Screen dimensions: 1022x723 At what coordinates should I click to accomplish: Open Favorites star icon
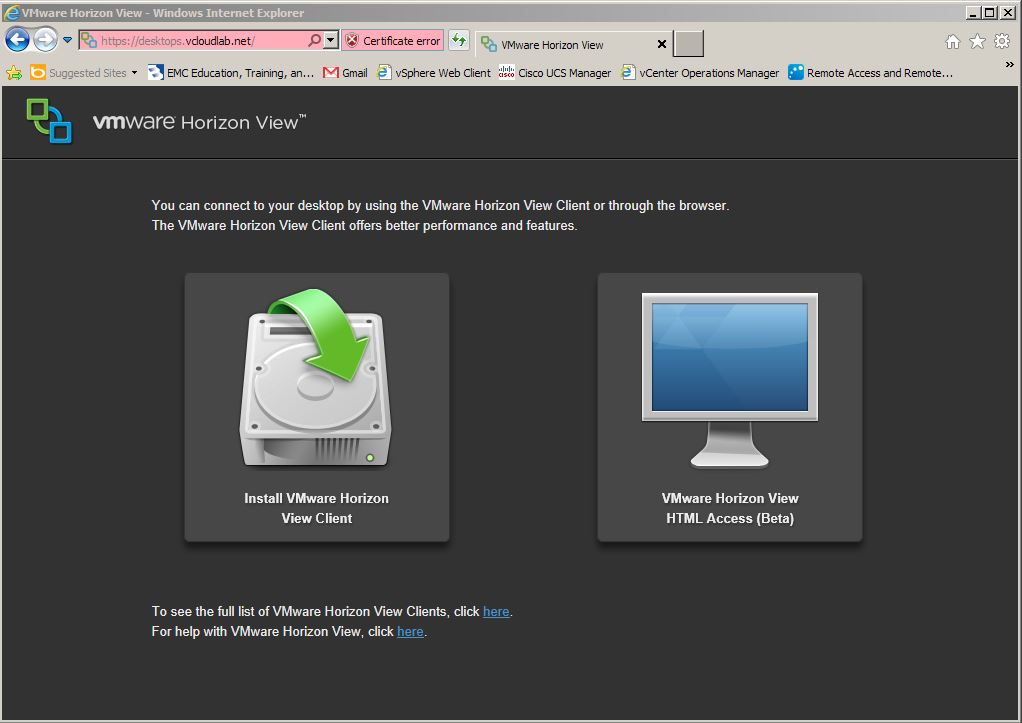pos(977,42)
